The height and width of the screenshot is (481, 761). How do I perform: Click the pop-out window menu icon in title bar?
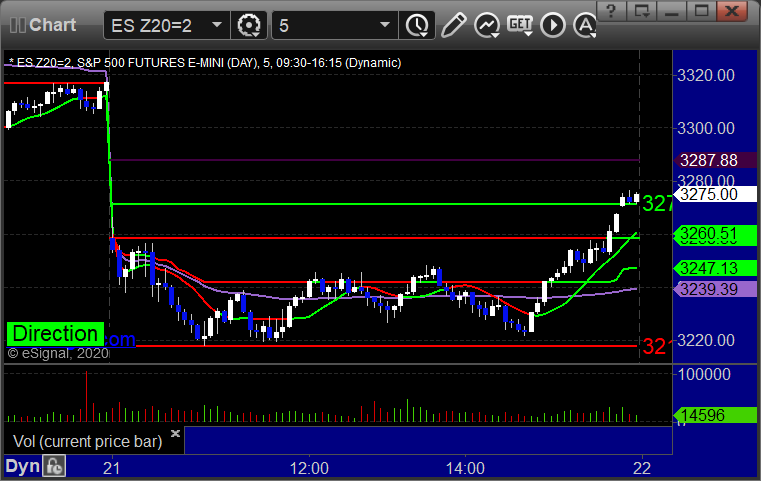coord(642,11)
